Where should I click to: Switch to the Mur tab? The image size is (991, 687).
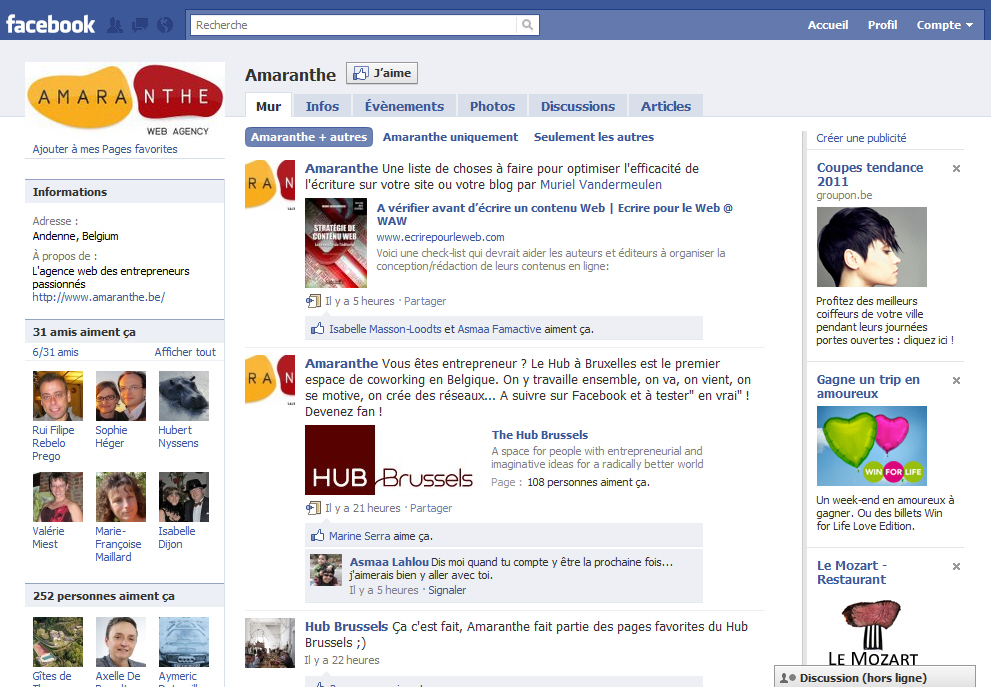268,106
